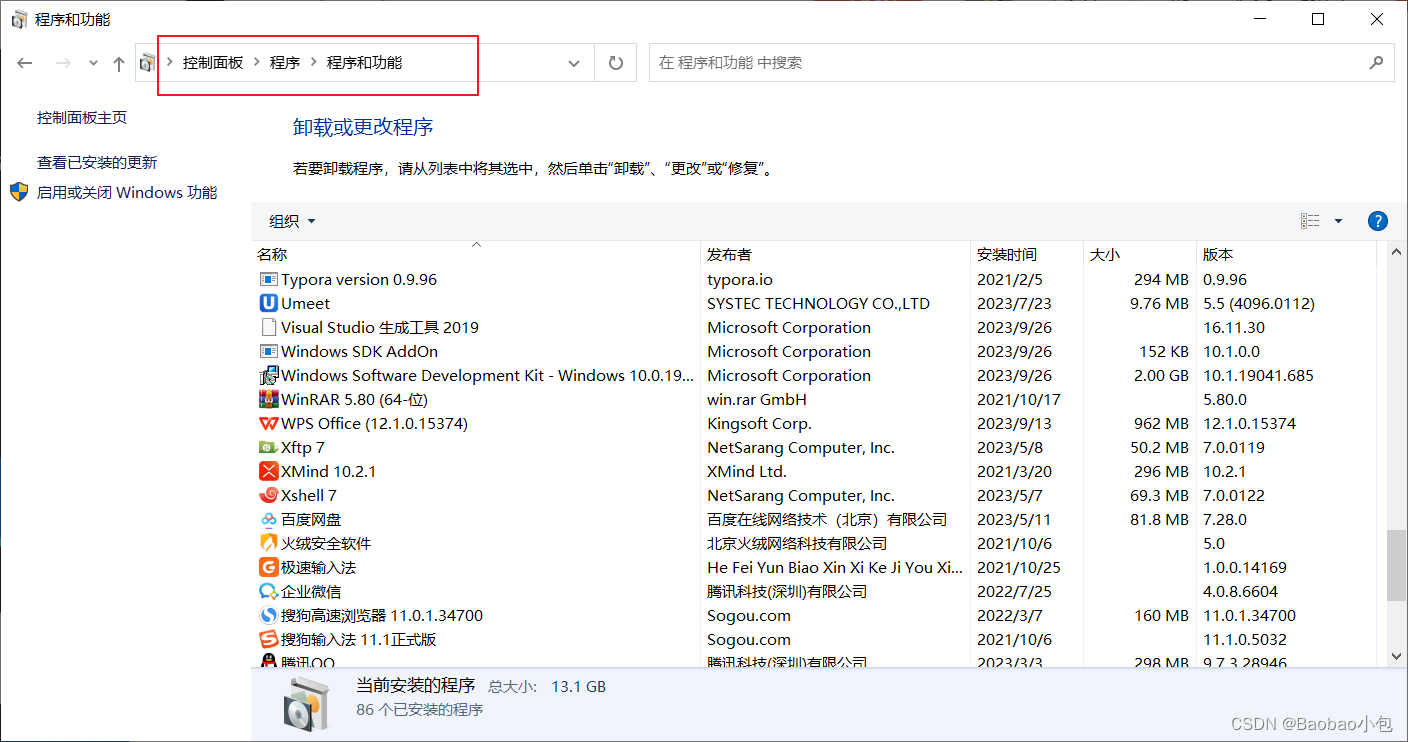Click the shield icon beside 启用或关闭 Windows 功能
The image size is (1408, 742).
click(x=19, y=192)
